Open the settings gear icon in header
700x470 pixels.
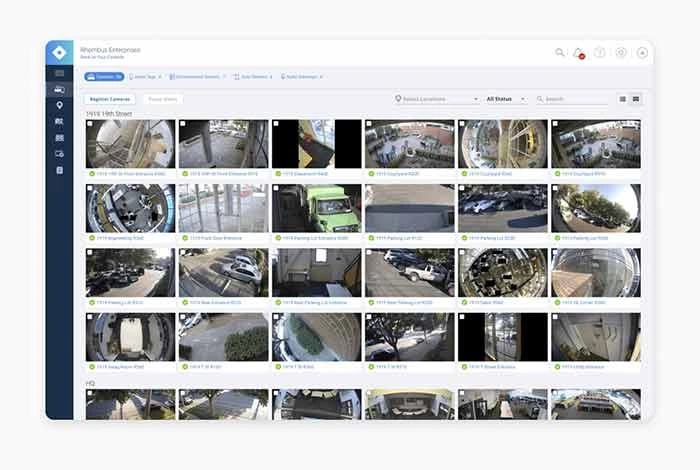(621, 53)
